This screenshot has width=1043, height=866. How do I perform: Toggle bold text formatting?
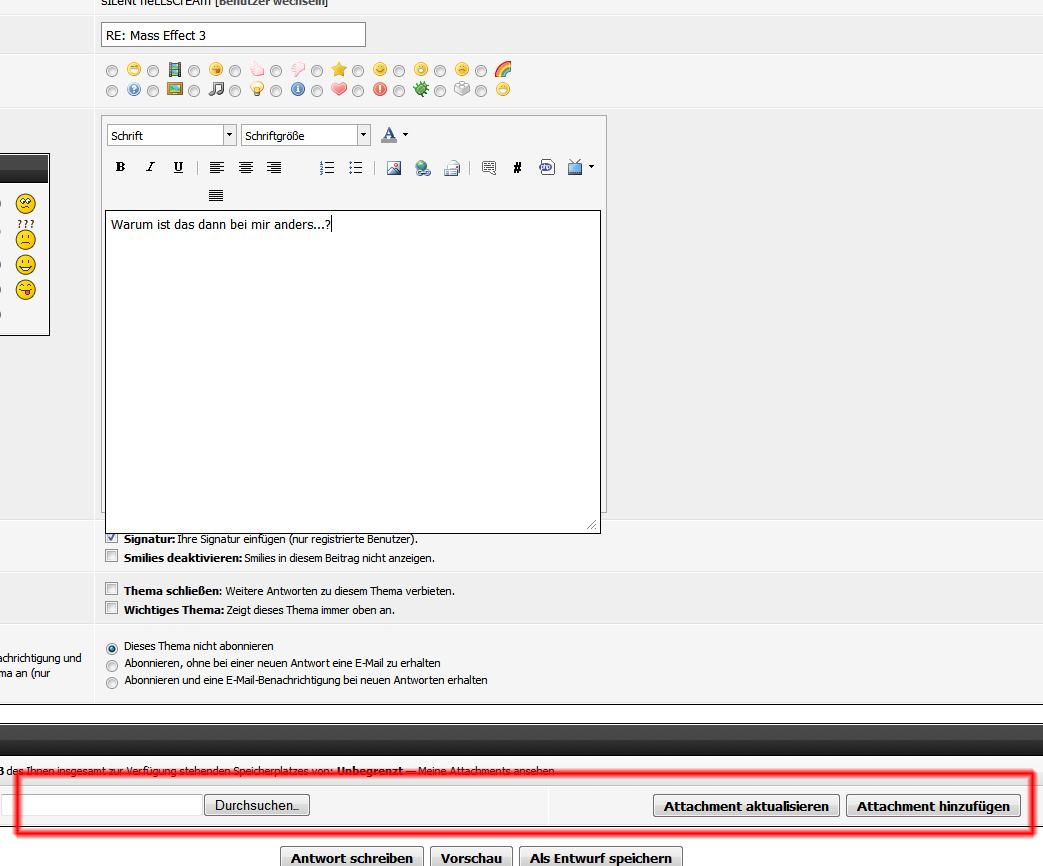[x=120, y=168]
